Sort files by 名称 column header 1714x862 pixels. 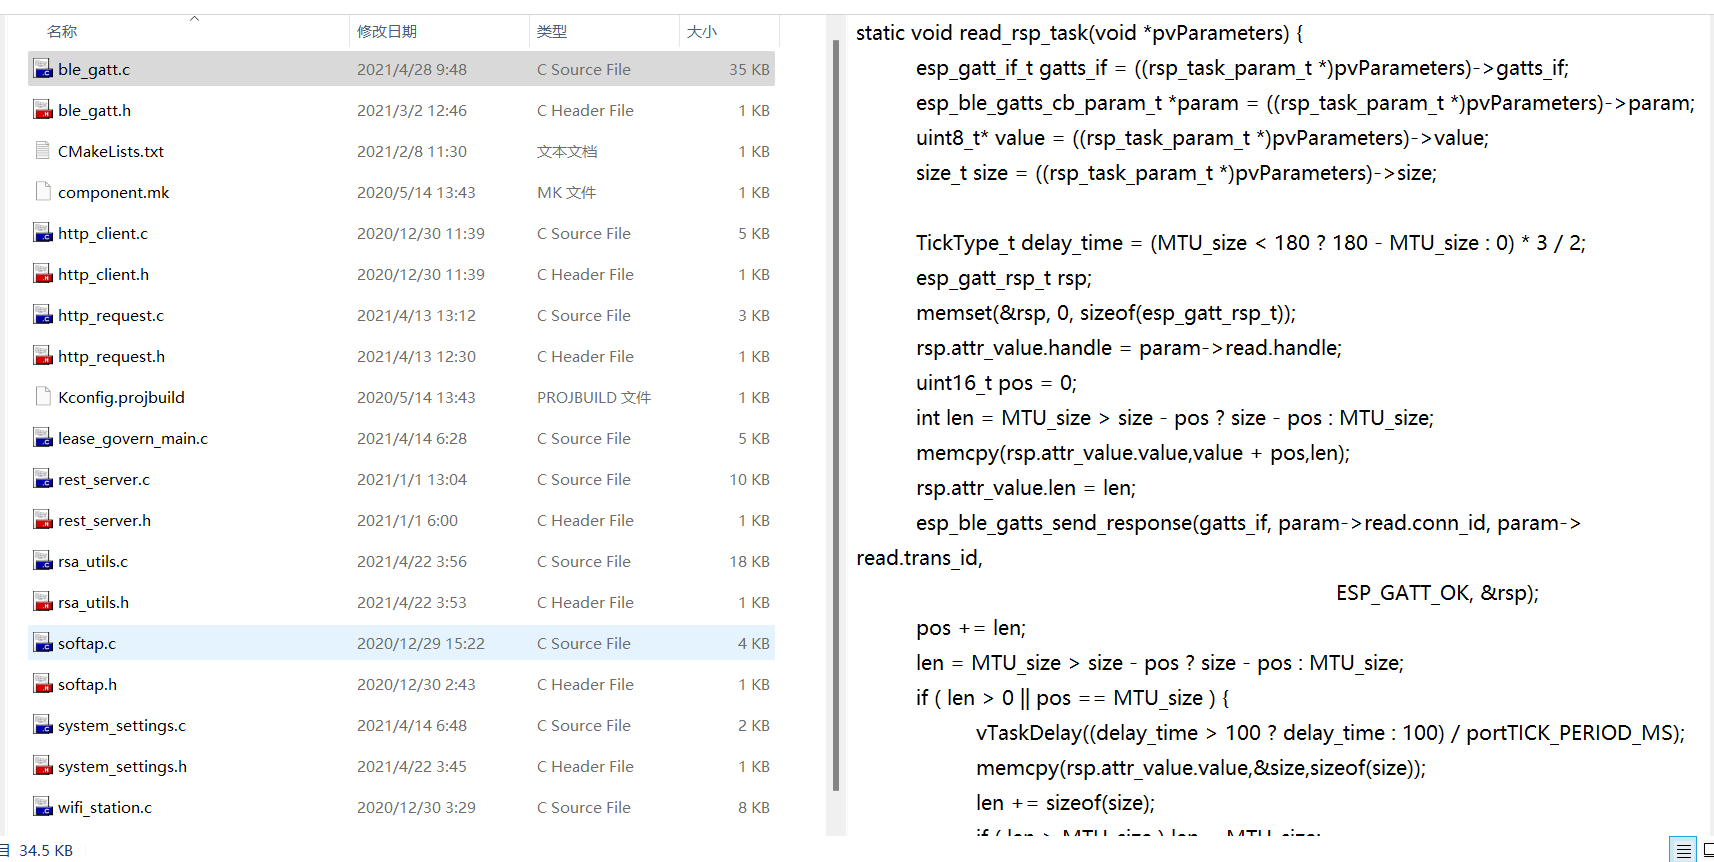pos(62,31)
